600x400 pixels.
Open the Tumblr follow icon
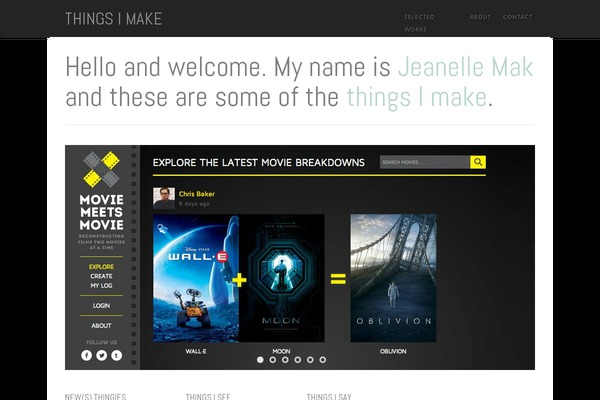coord(116,355)
